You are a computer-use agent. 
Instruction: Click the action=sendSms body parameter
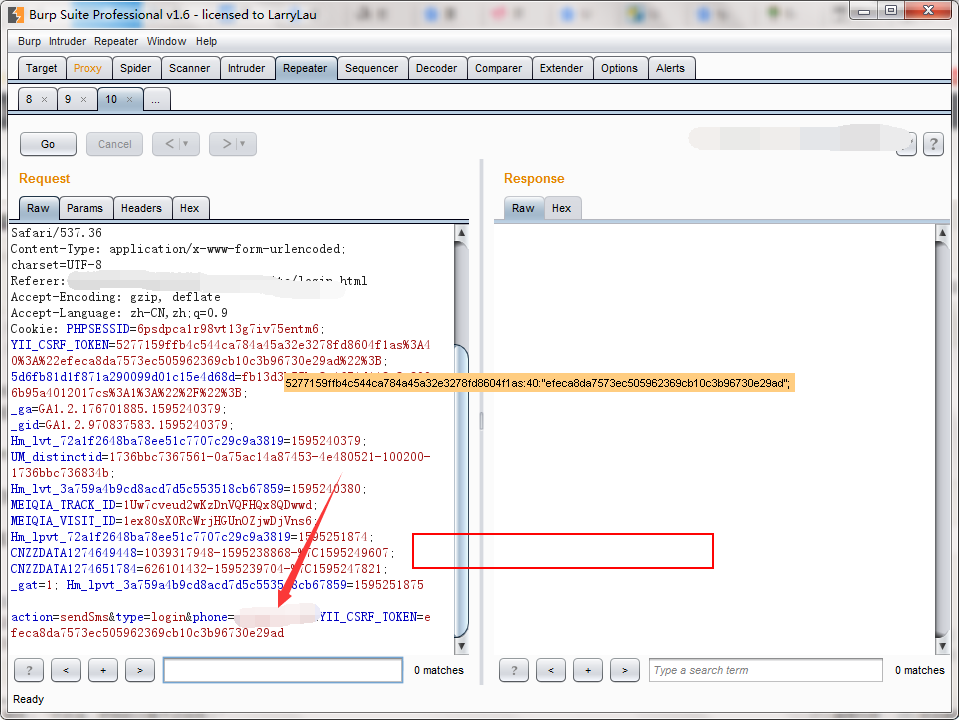pos(59,617)
